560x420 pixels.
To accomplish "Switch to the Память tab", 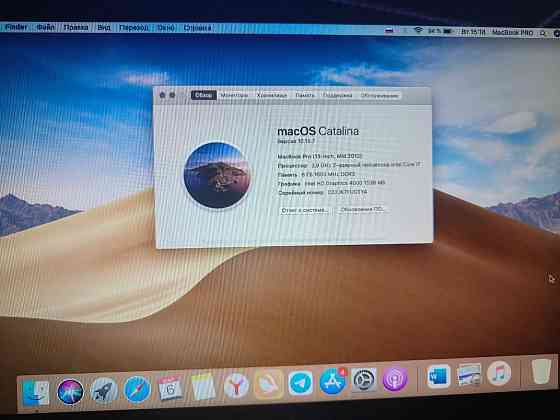I will click(305, 95).
